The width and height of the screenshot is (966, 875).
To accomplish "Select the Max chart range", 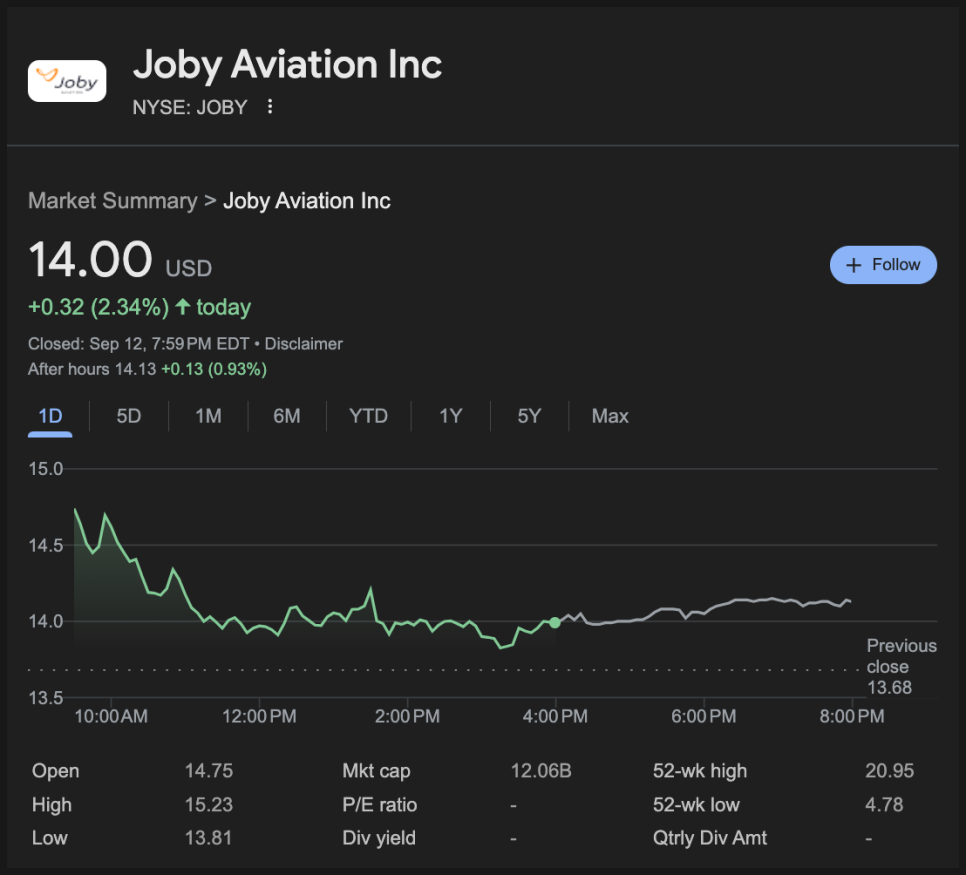I will click(x=610, y=416).
